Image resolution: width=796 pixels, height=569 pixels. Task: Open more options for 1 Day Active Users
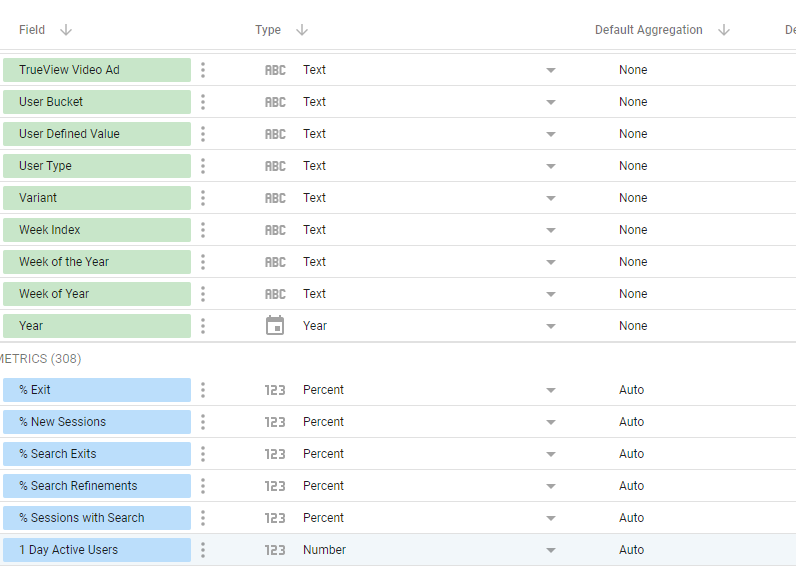pos(203,550)
